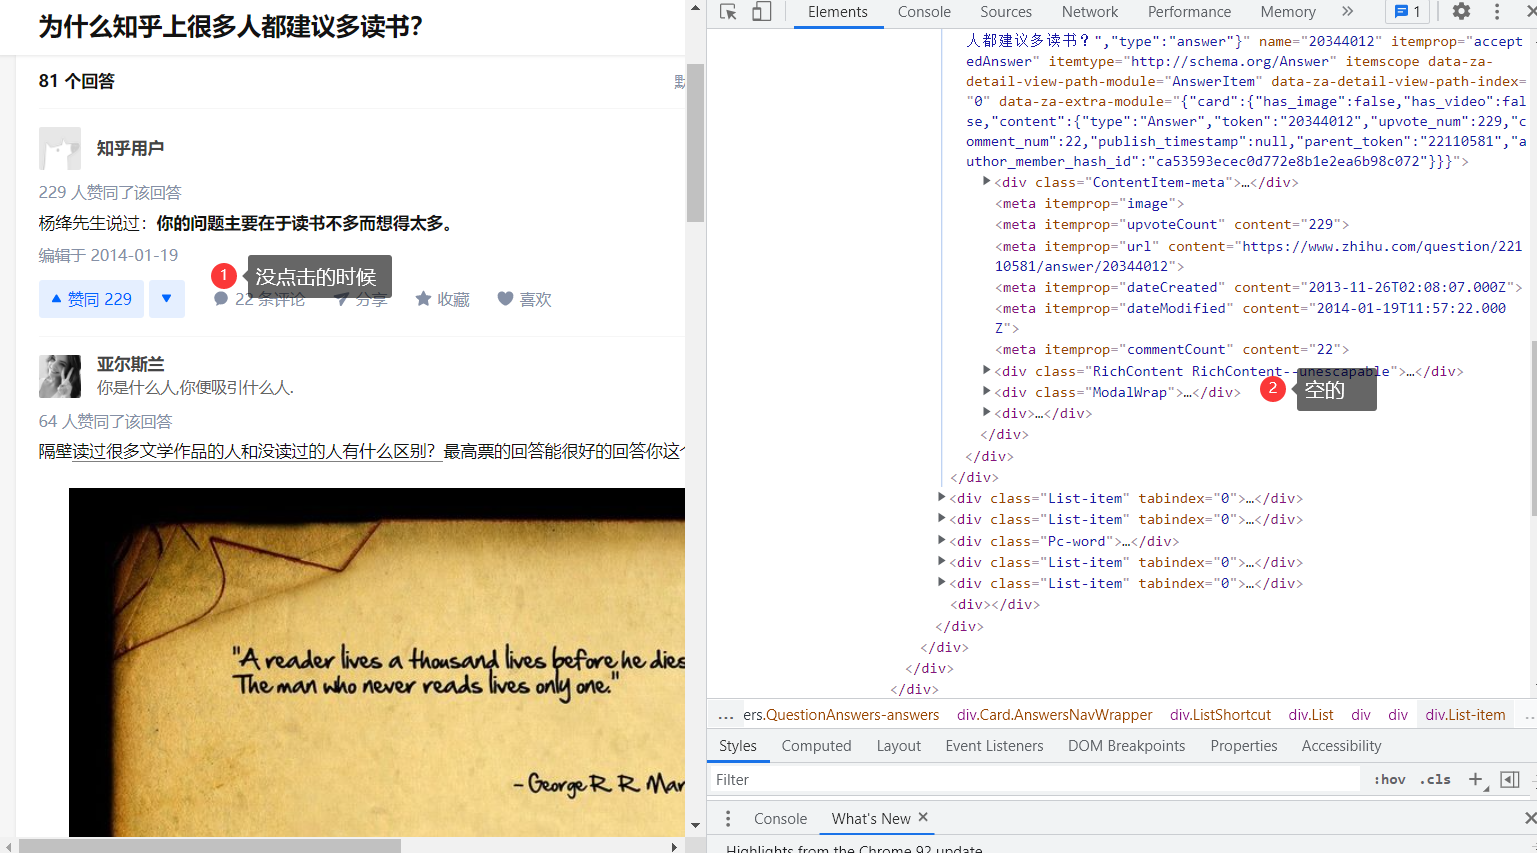Click breadcrumb div.List
The height and width of the screenshot is (853, 1537).
coord(1311,715)
